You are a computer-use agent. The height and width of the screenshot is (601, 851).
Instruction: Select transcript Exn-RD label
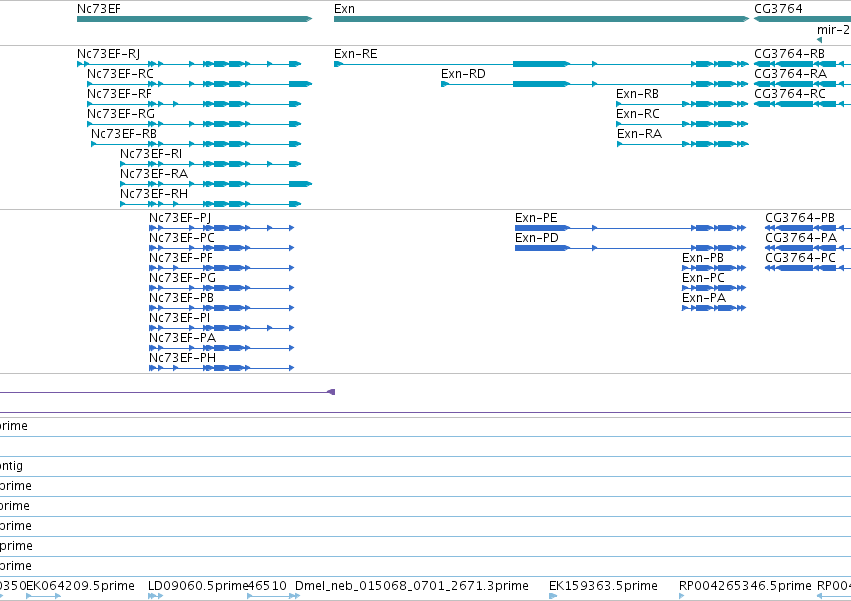pos(463,74)
